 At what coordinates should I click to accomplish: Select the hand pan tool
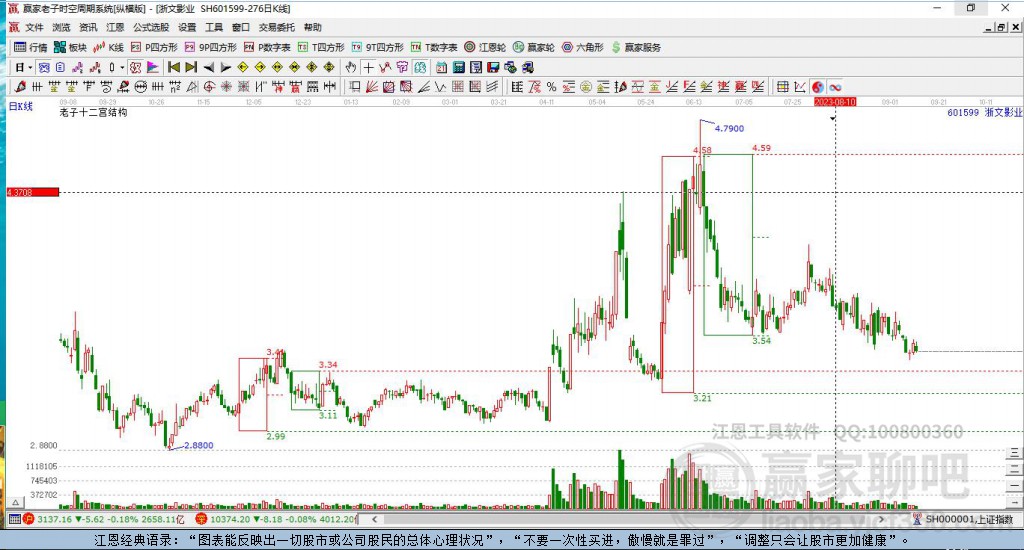click(351, 67)
